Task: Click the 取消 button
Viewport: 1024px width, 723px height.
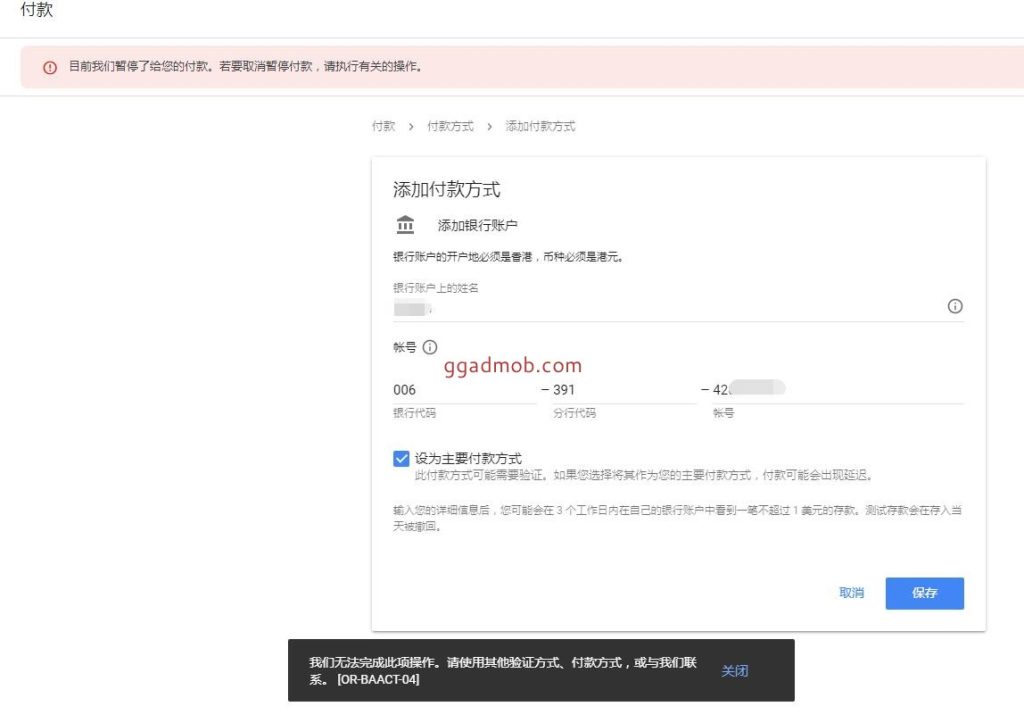Action: pyautogui.click(x=851, y=593)
